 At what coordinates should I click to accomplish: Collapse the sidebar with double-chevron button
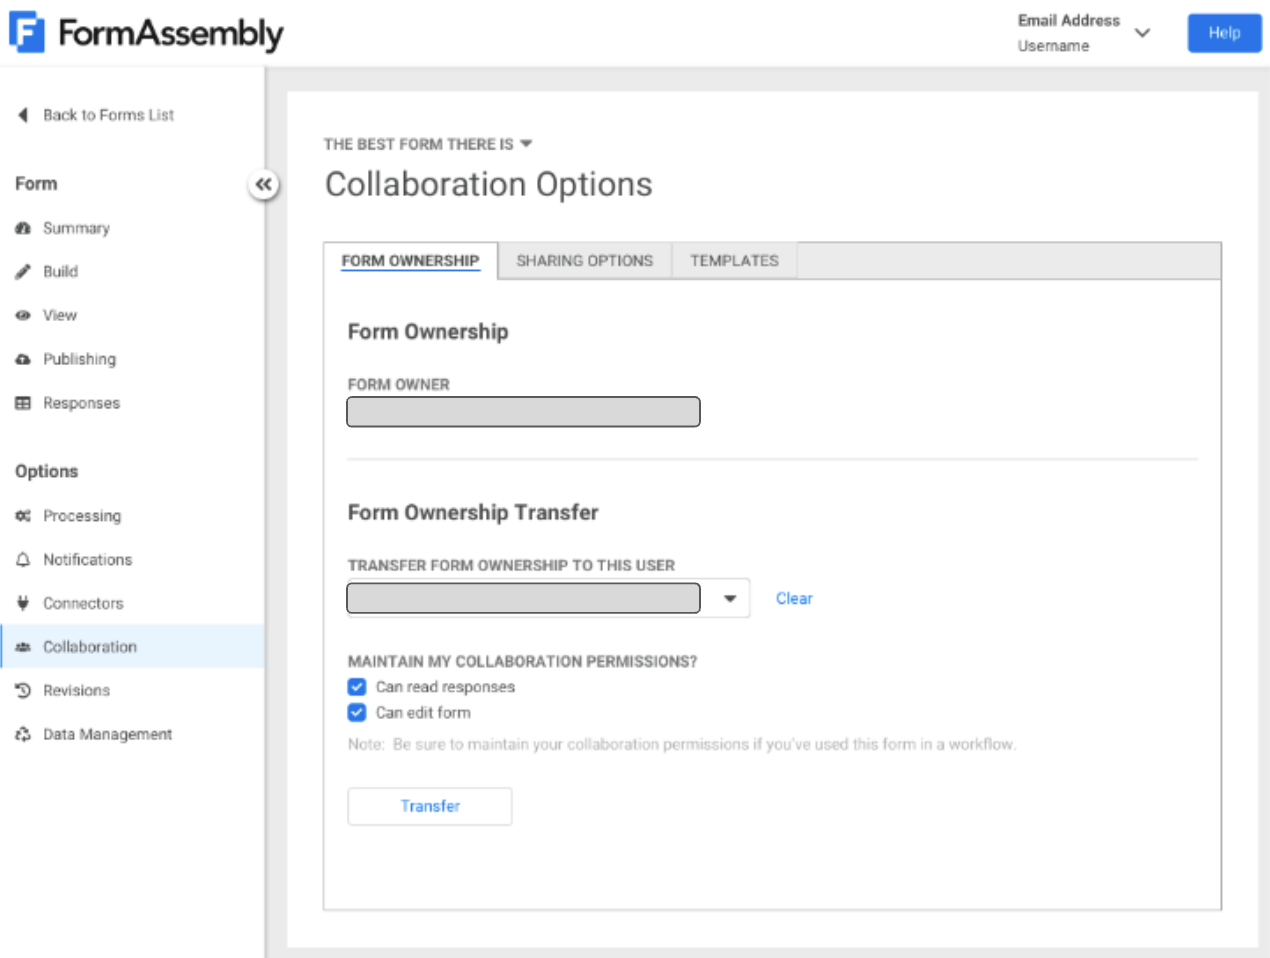coord(263,184)
